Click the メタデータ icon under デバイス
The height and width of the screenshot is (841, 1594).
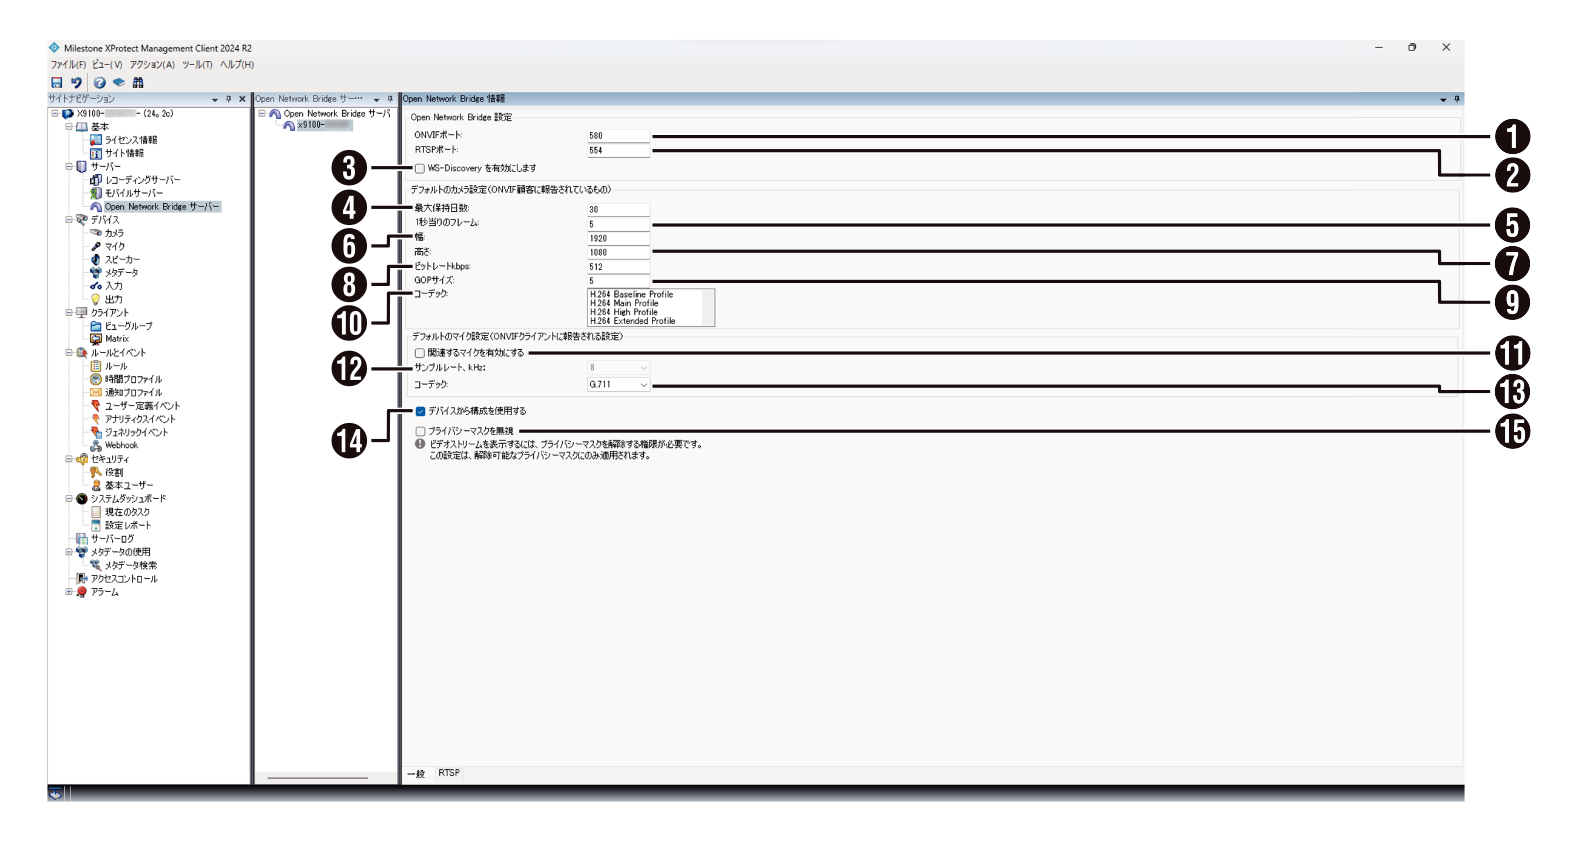click(x=96, y=272)
